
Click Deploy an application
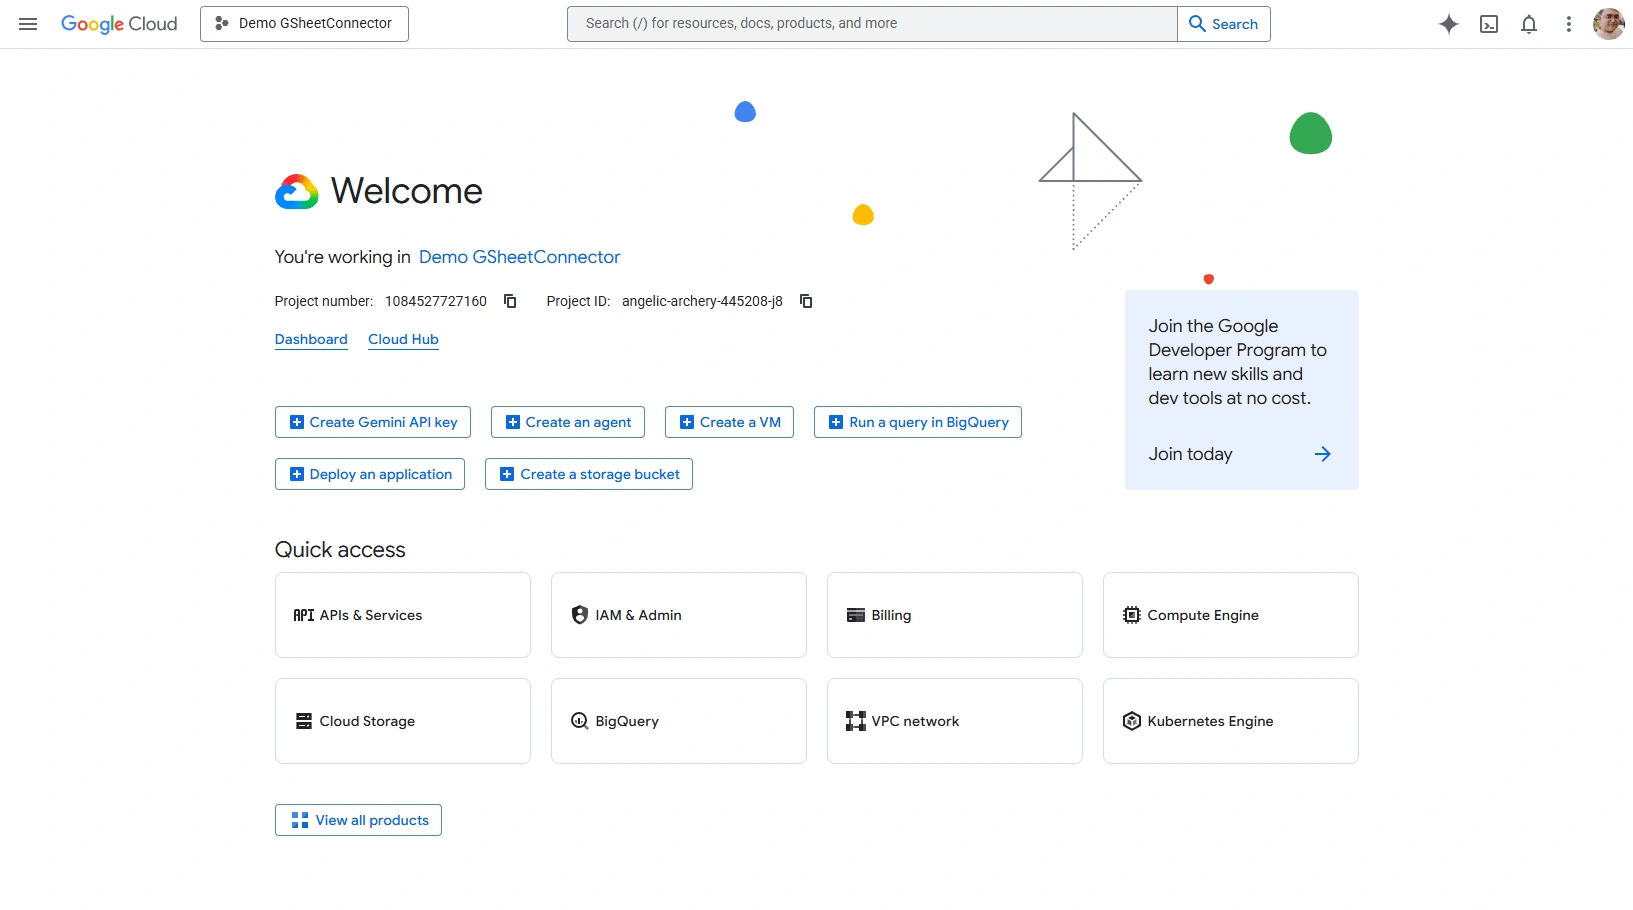pyautogui.click(x=370, y=474)
